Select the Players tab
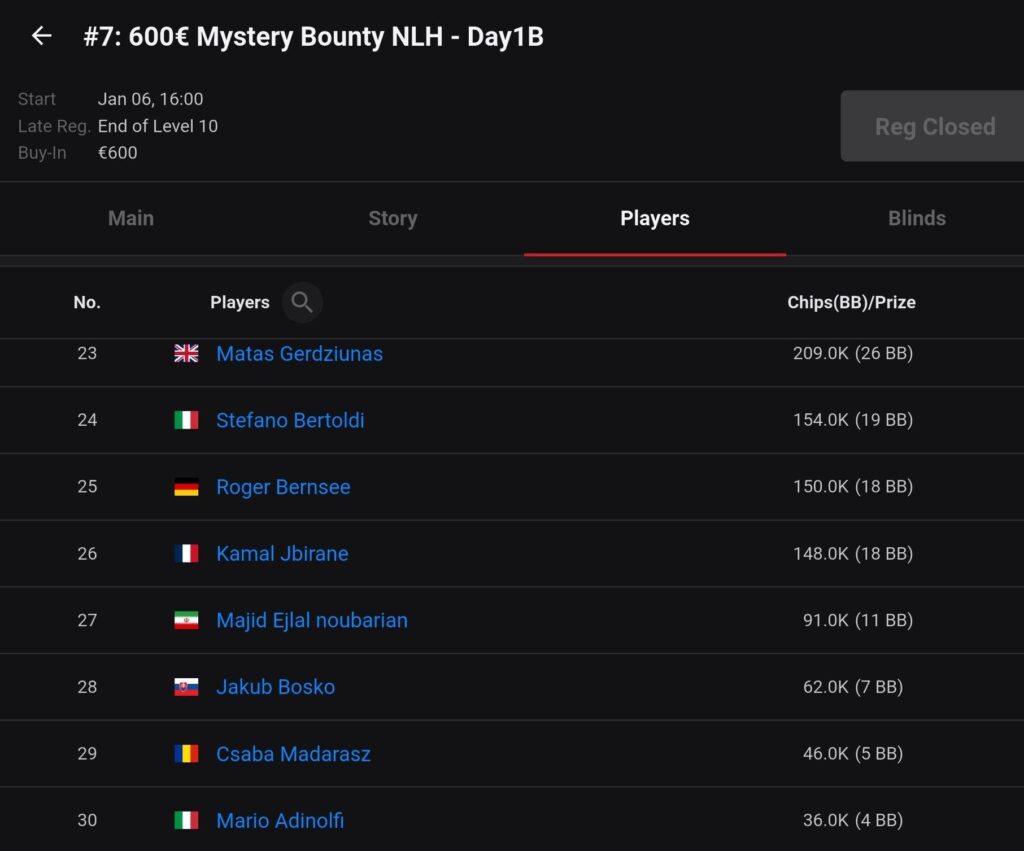Viewport: 1024px width, 851px height. pos(654,218)
